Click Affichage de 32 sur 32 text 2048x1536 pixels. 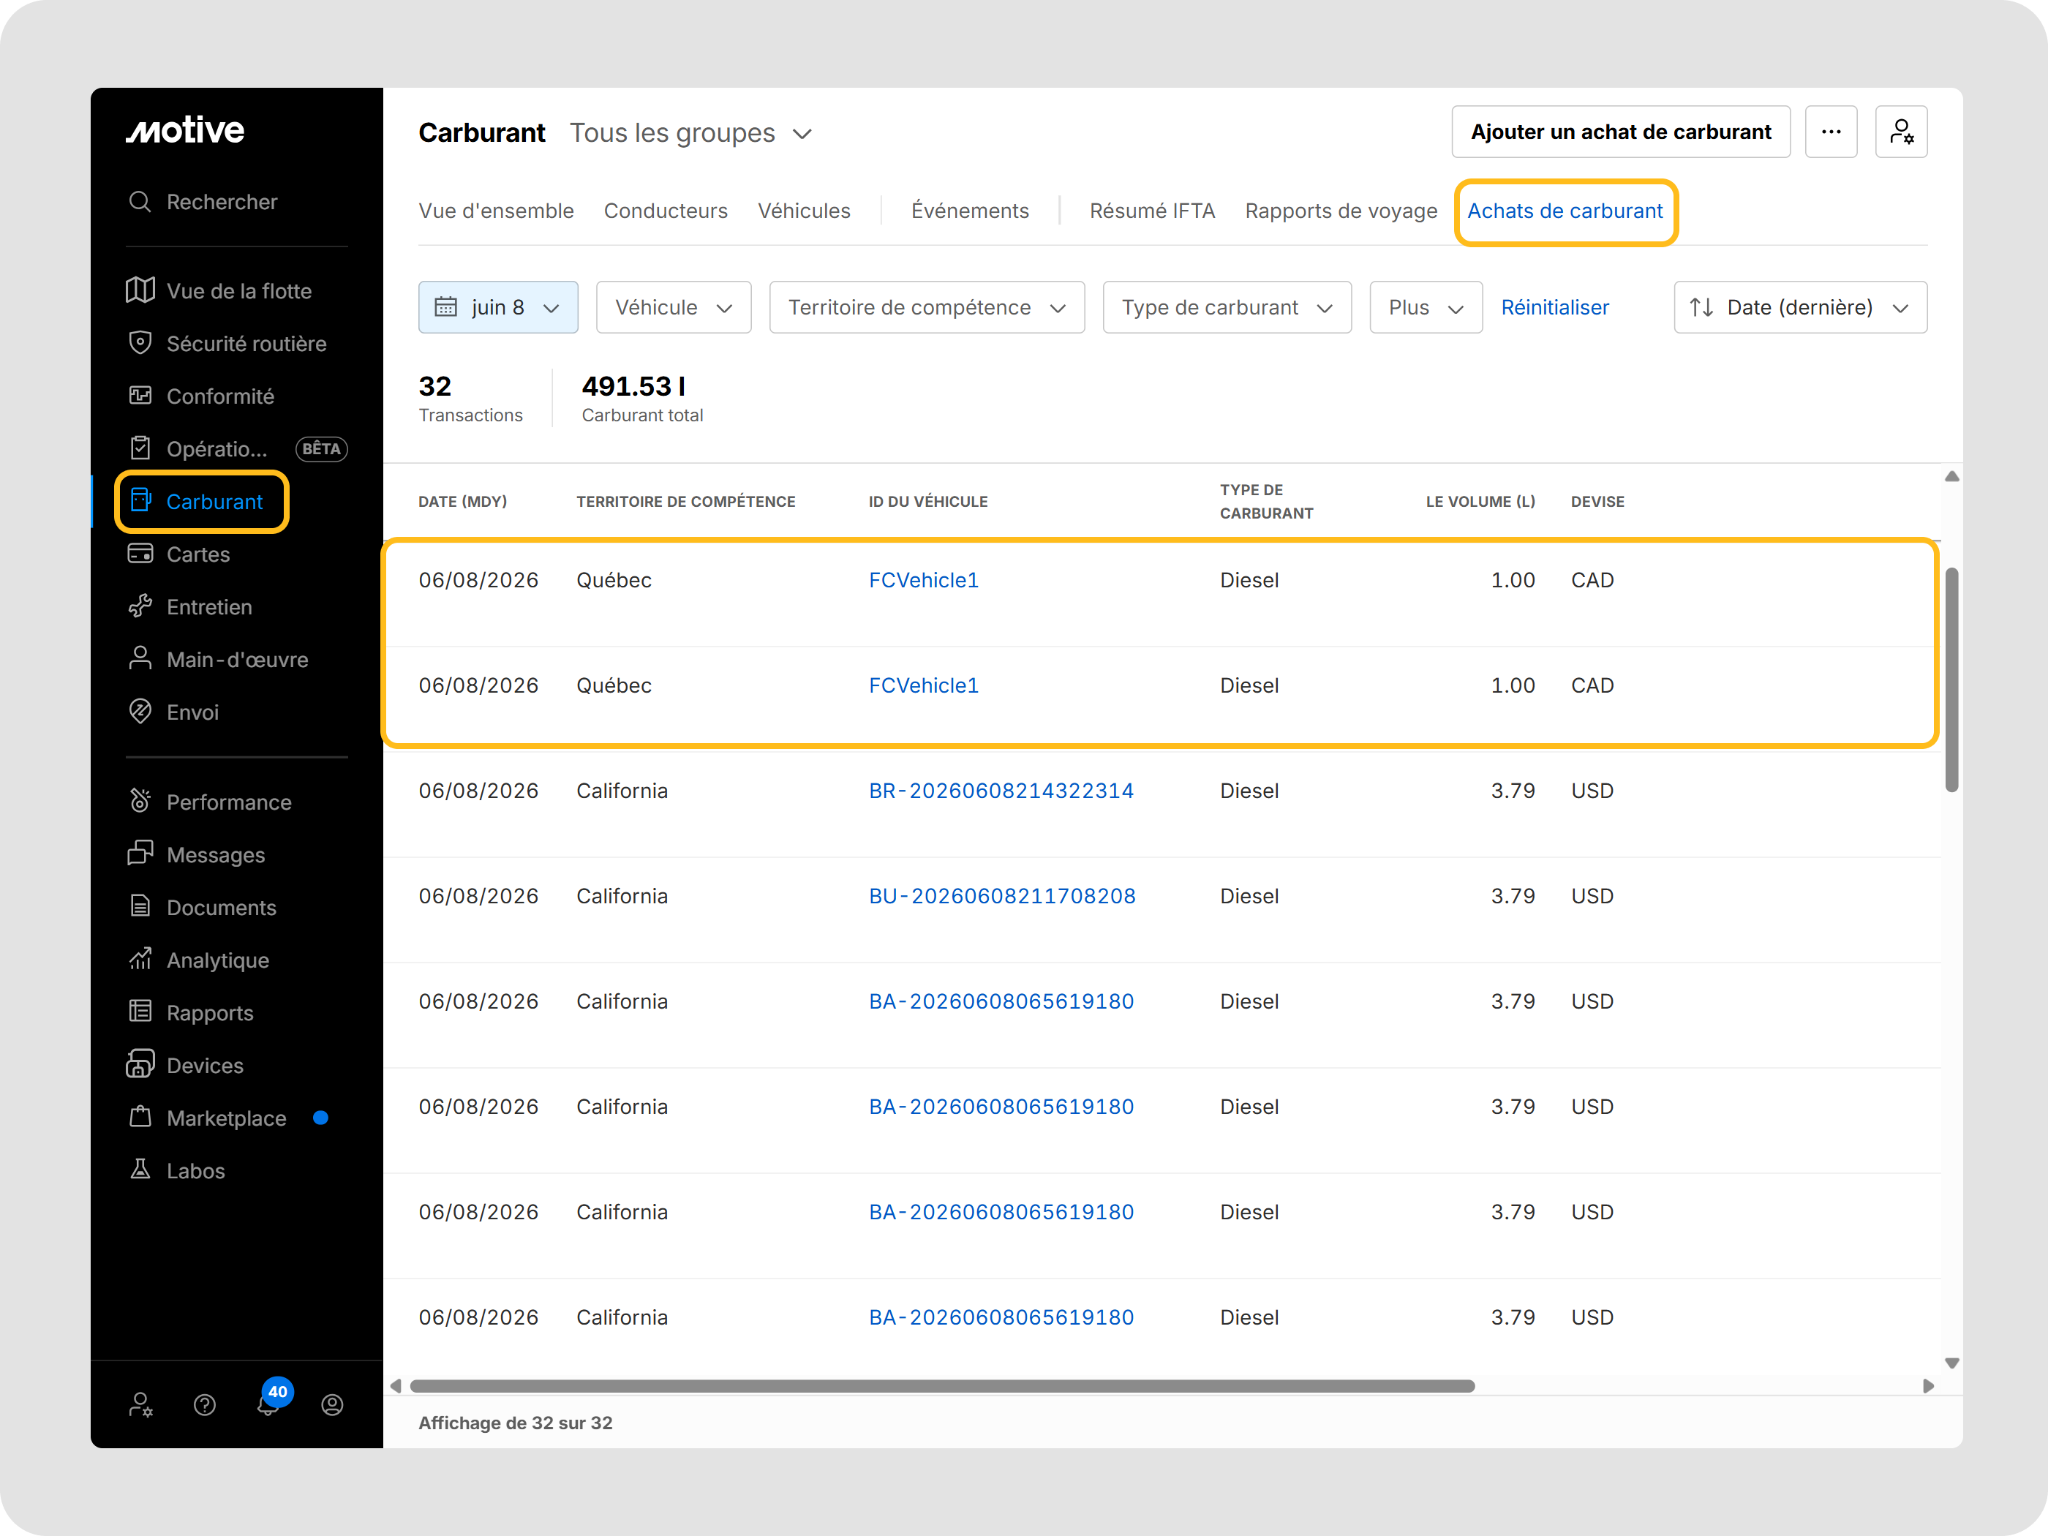(x=515, y=1423)
